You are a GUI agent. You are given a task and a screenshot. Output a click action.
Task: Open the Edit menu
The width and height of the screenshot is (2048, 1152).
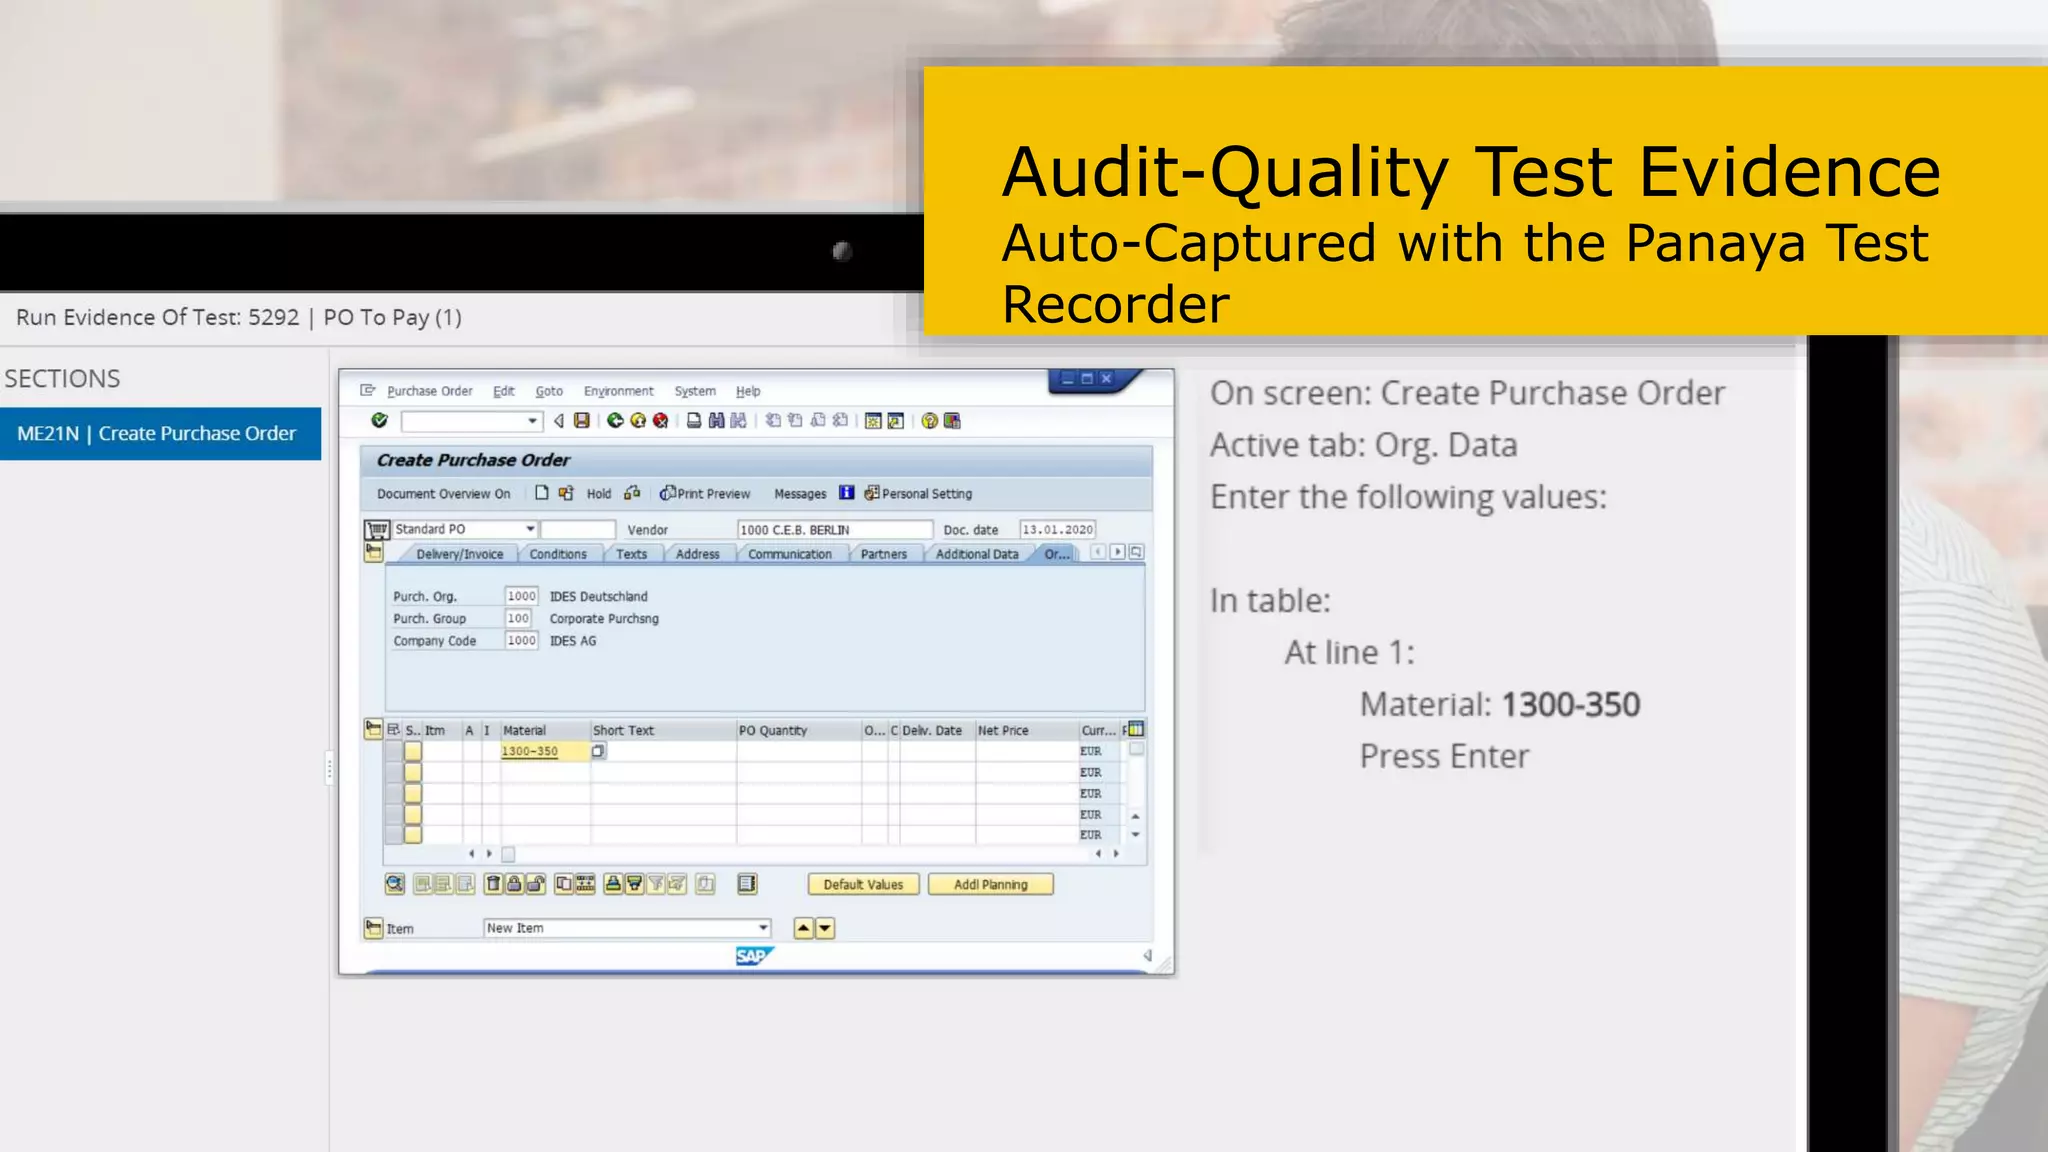[x=504, y=391]
